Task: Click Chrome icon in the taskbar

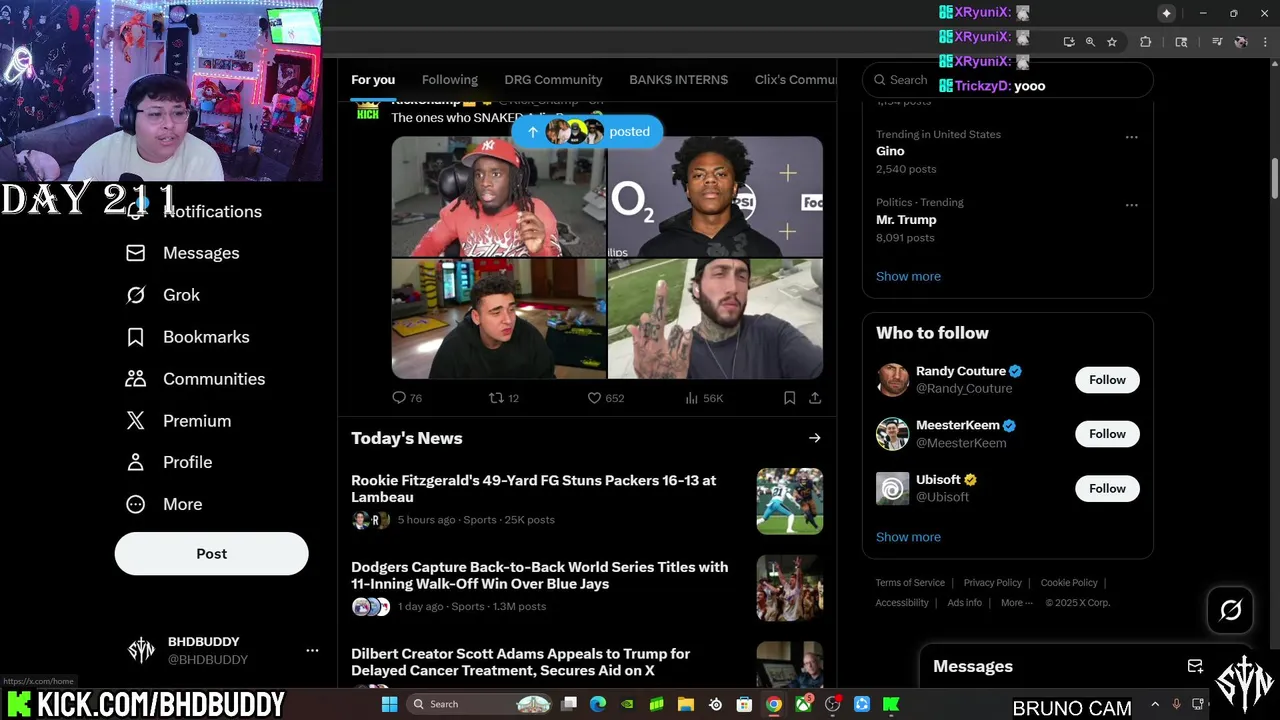Action: coord(774,704)
